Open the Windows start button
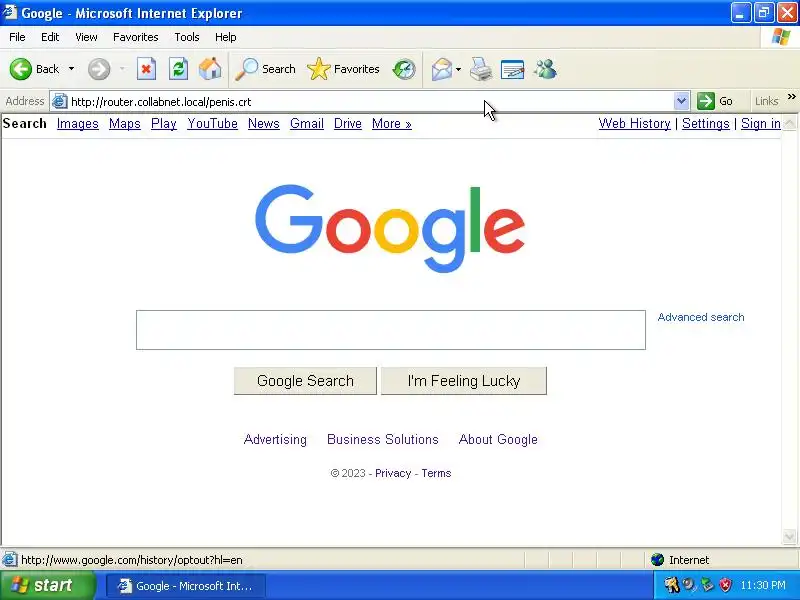800x600 pixels. pos(47,585)
